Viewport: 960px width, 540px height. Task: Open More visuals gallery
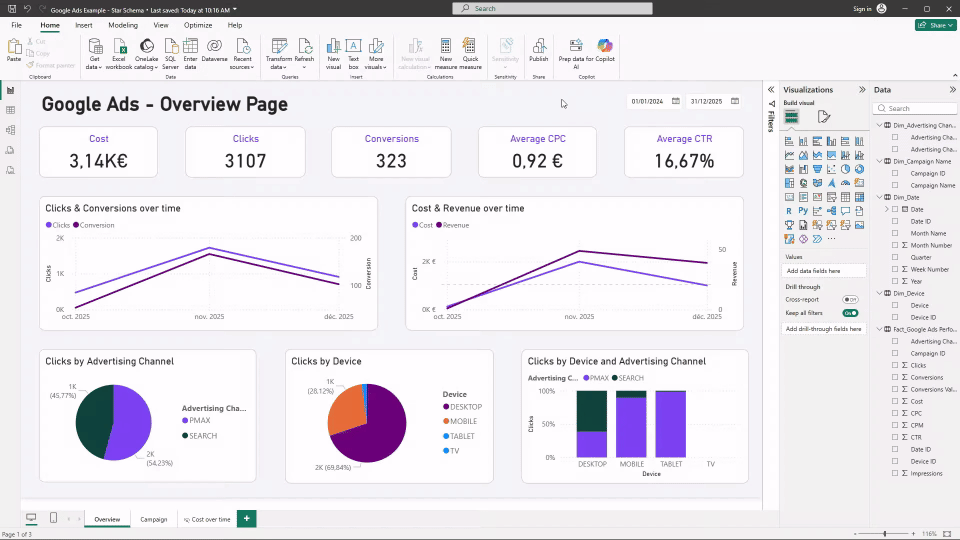(376, 54)
